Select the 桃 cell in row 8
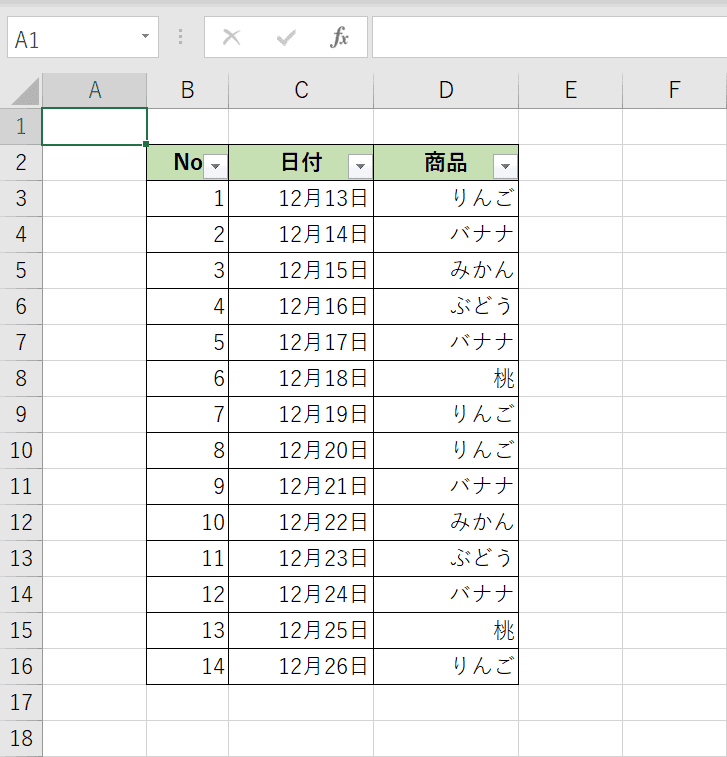Screen dimensions: 727x757 (446, 378)
